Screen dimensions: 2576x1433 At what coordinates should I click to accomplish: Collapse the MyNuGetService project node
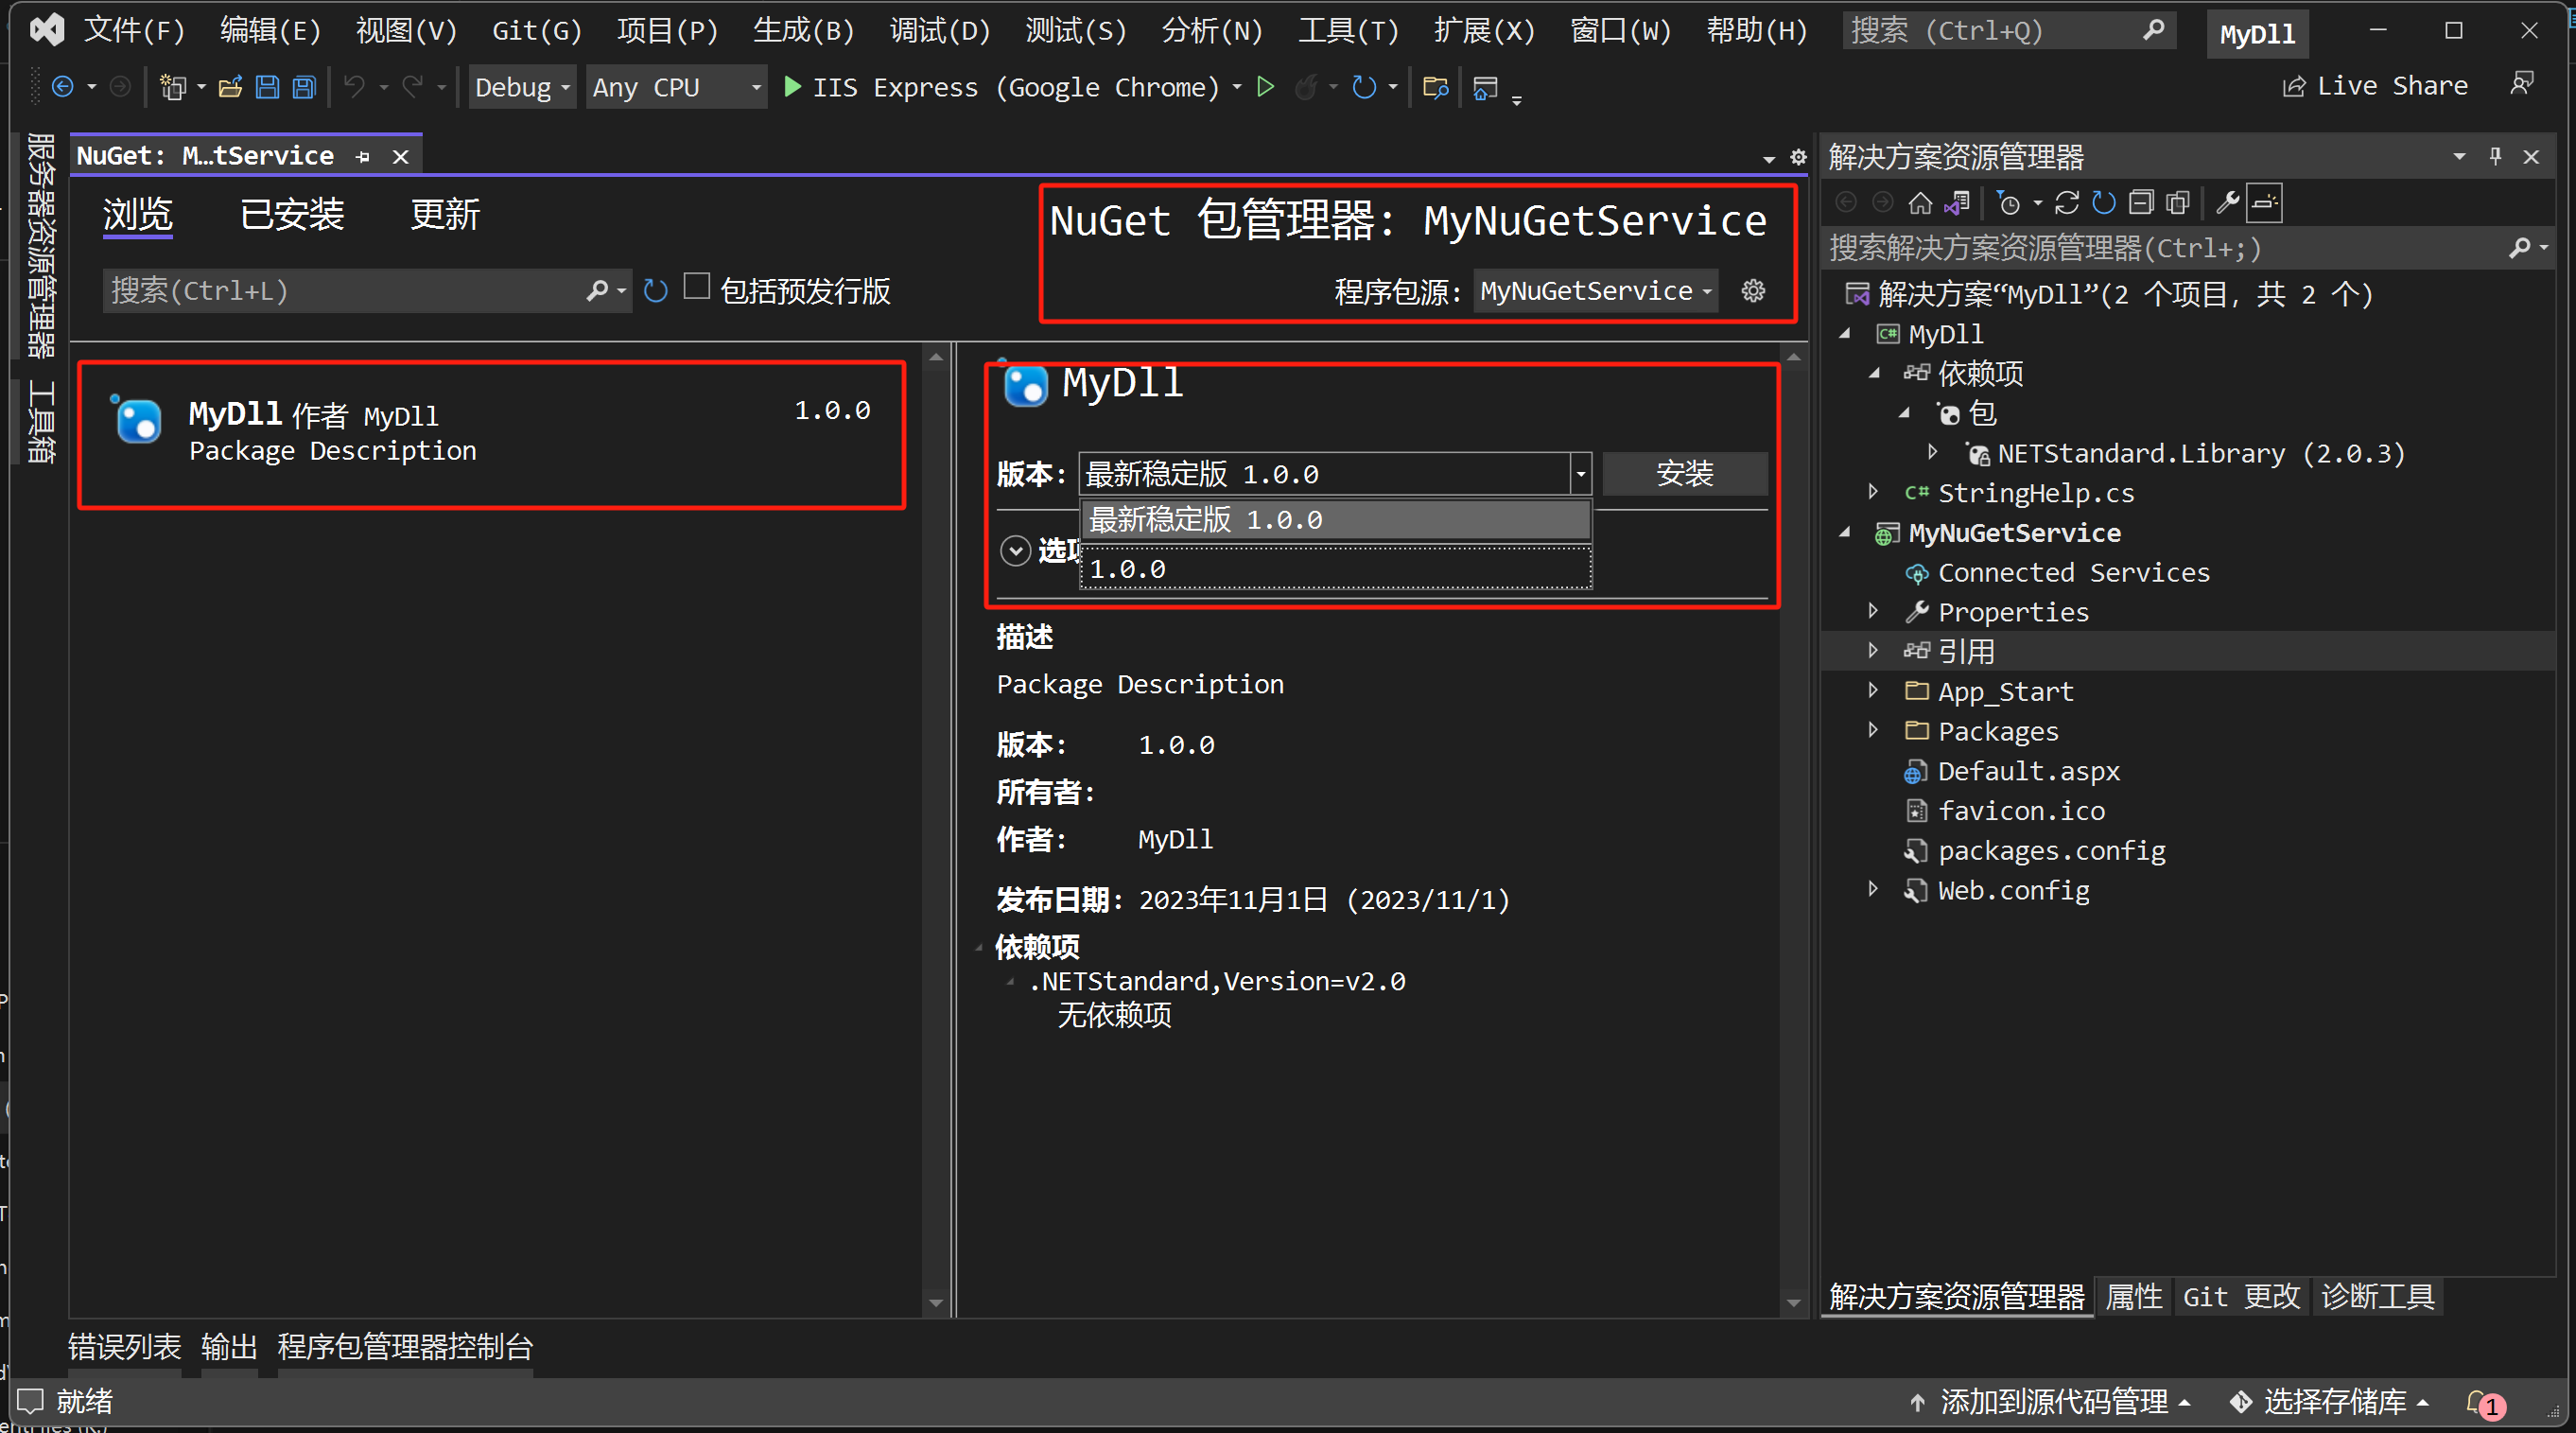(1845, 533)
